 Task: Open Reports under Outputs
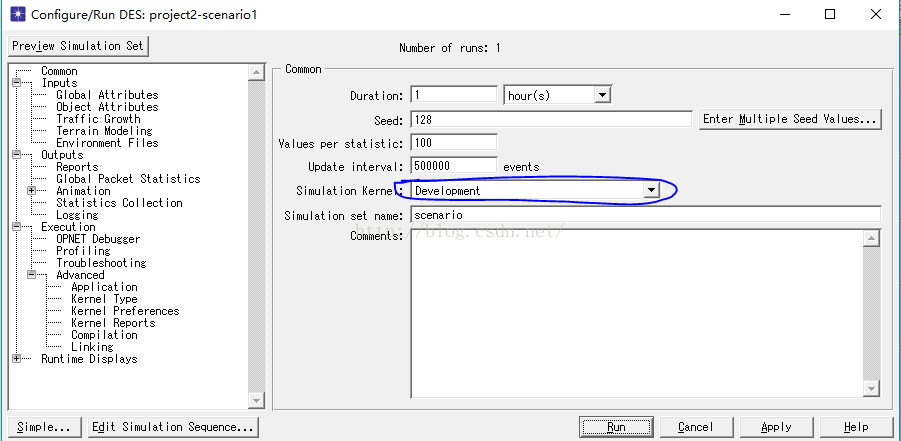click(77, 167)
